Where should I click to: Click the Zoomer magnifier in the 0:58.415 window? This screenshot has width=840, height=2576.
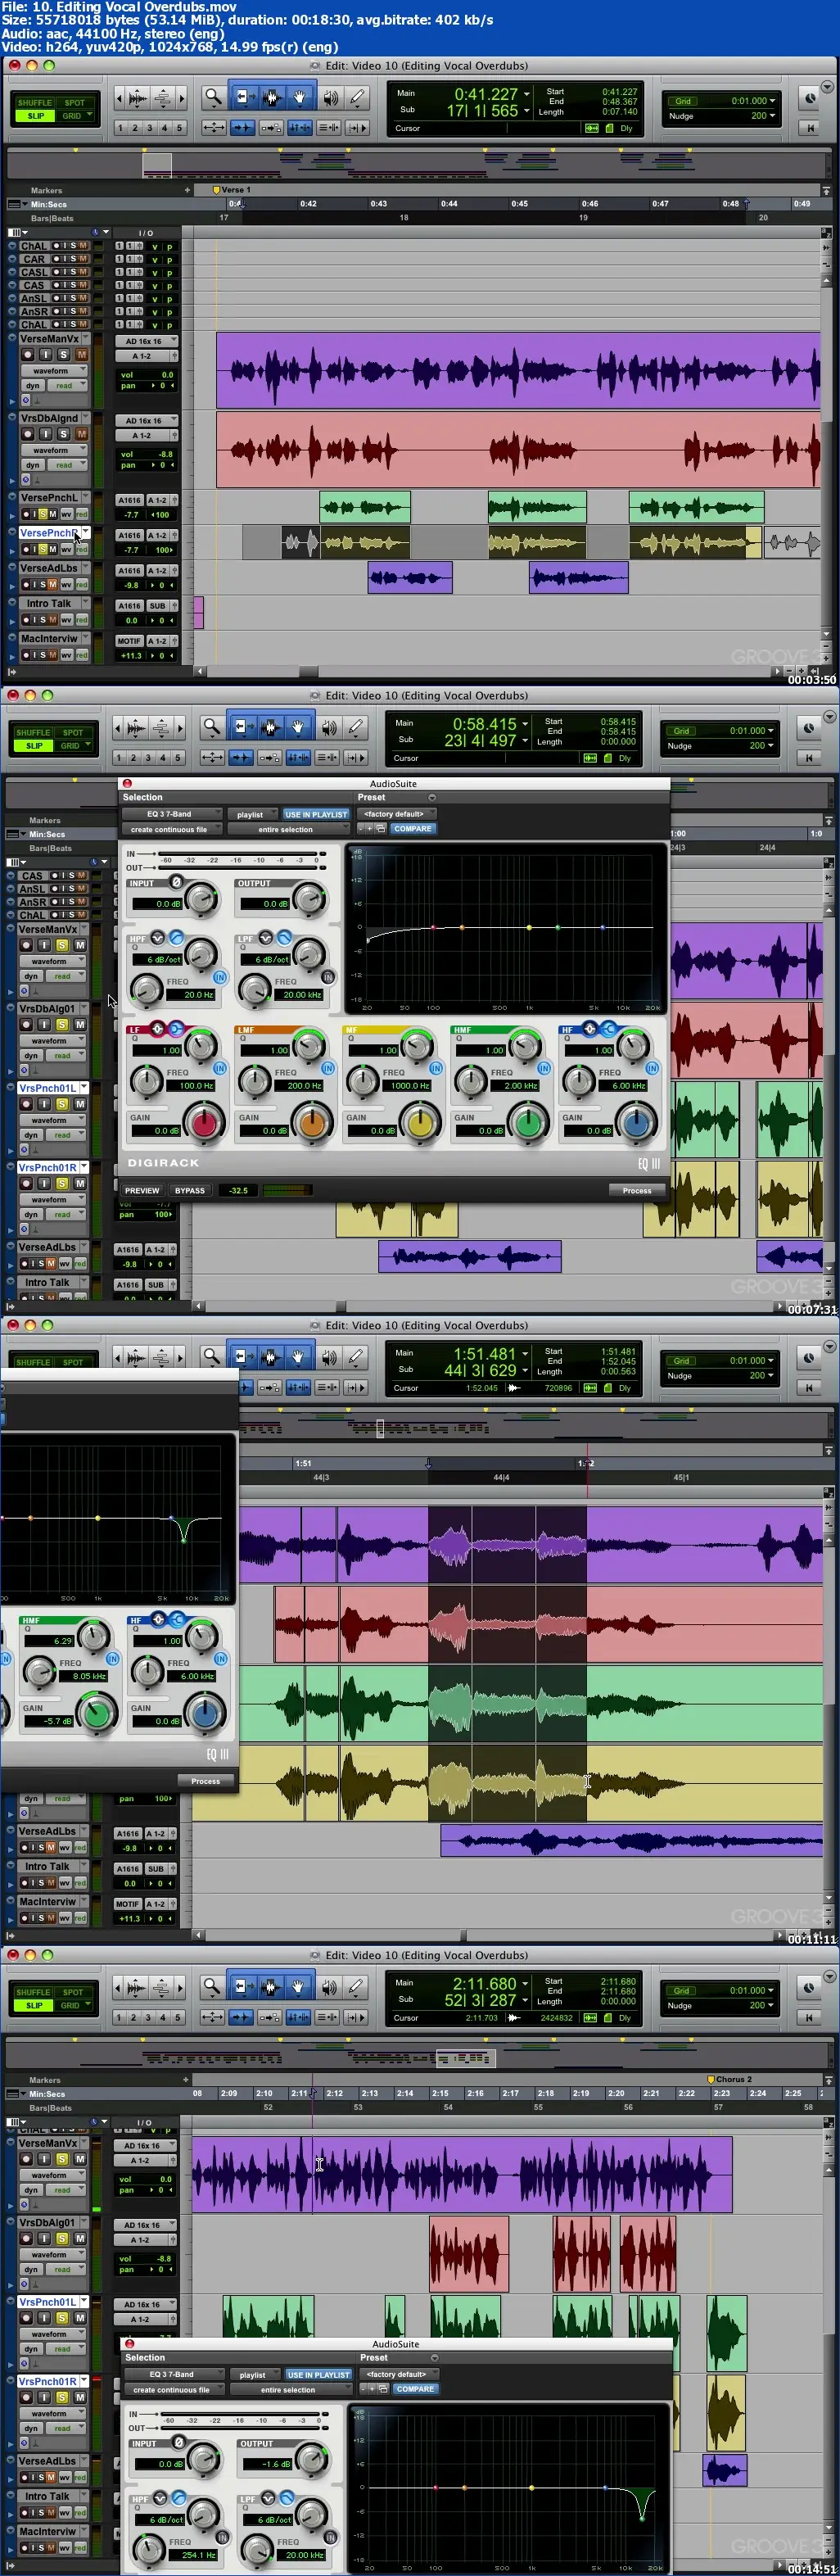pos(212,727)
